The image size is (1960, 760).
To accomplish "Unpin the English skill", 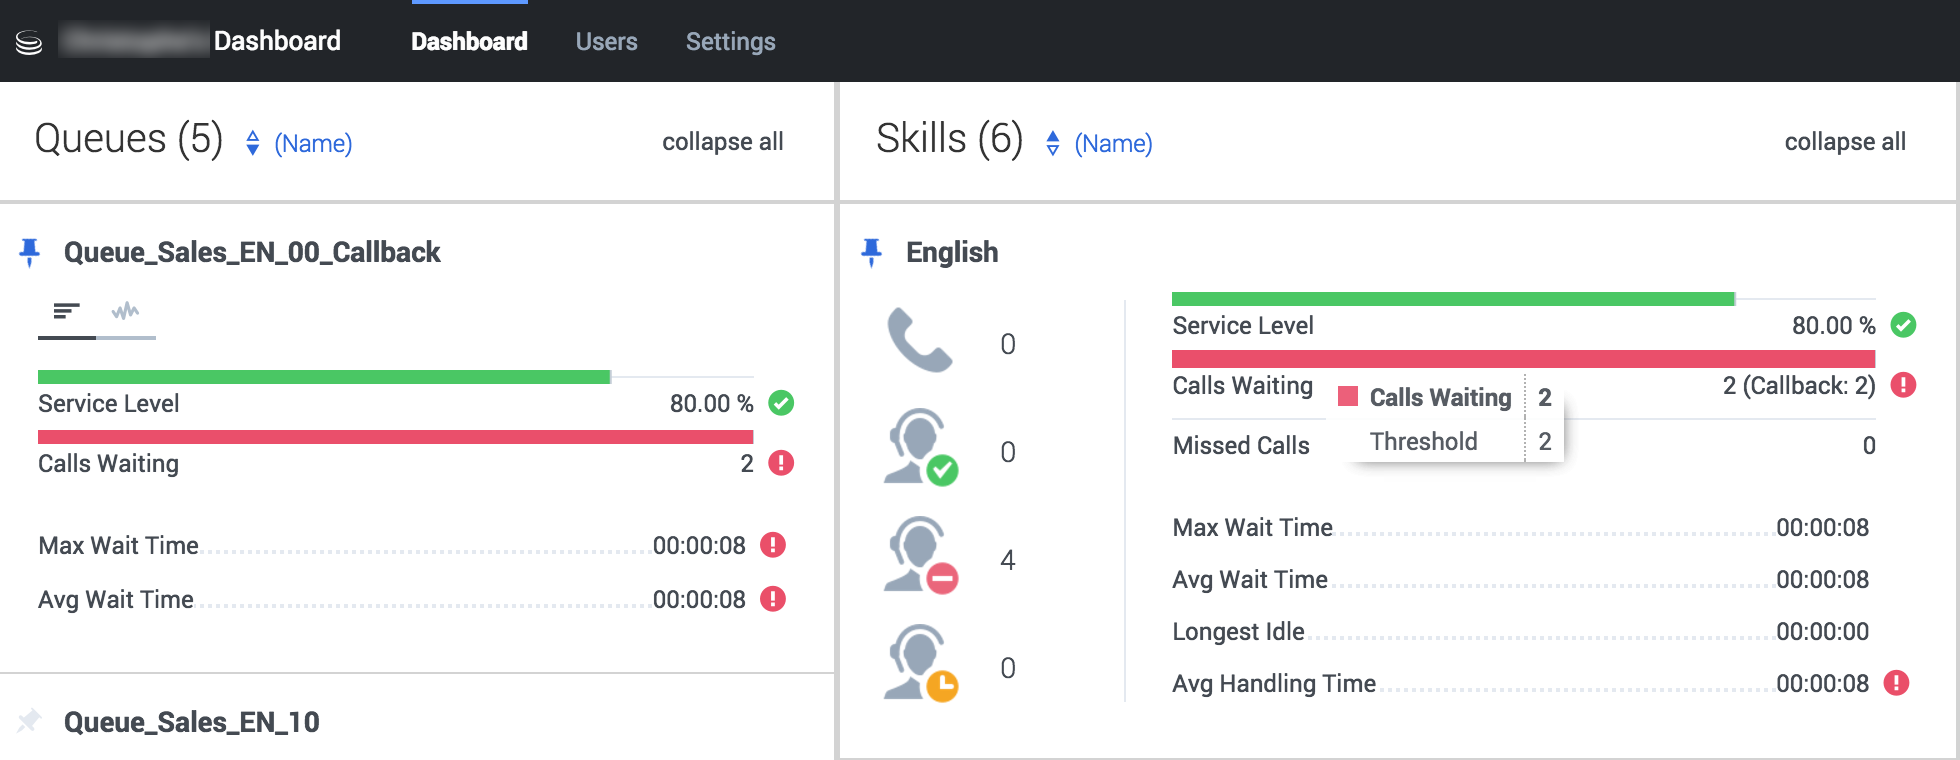I will coord(872,252).
